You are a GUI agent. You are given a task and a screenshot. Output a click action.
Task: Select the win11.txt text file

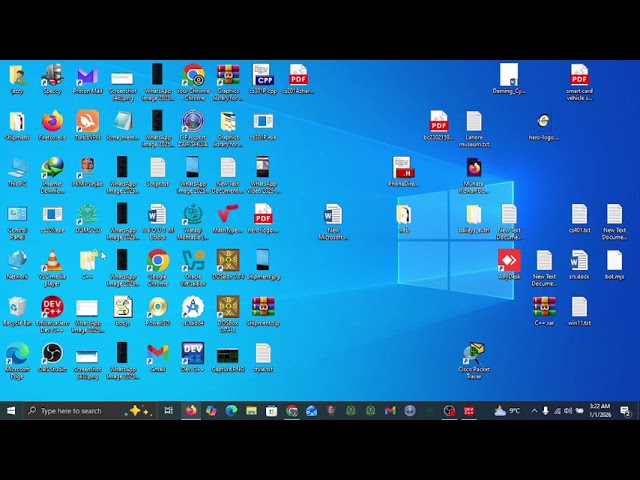(x=579, y=308)
